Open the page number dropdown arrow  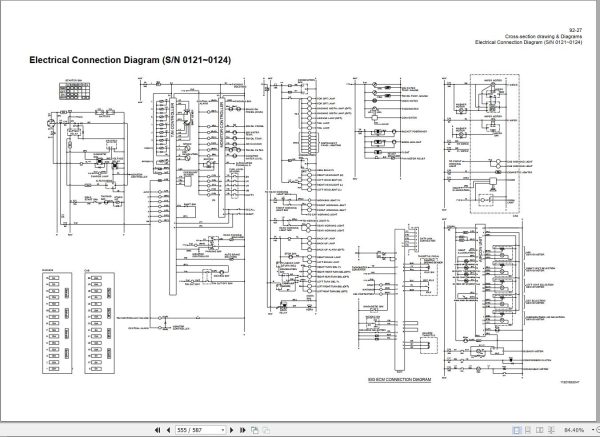click(x=223, y=430)
